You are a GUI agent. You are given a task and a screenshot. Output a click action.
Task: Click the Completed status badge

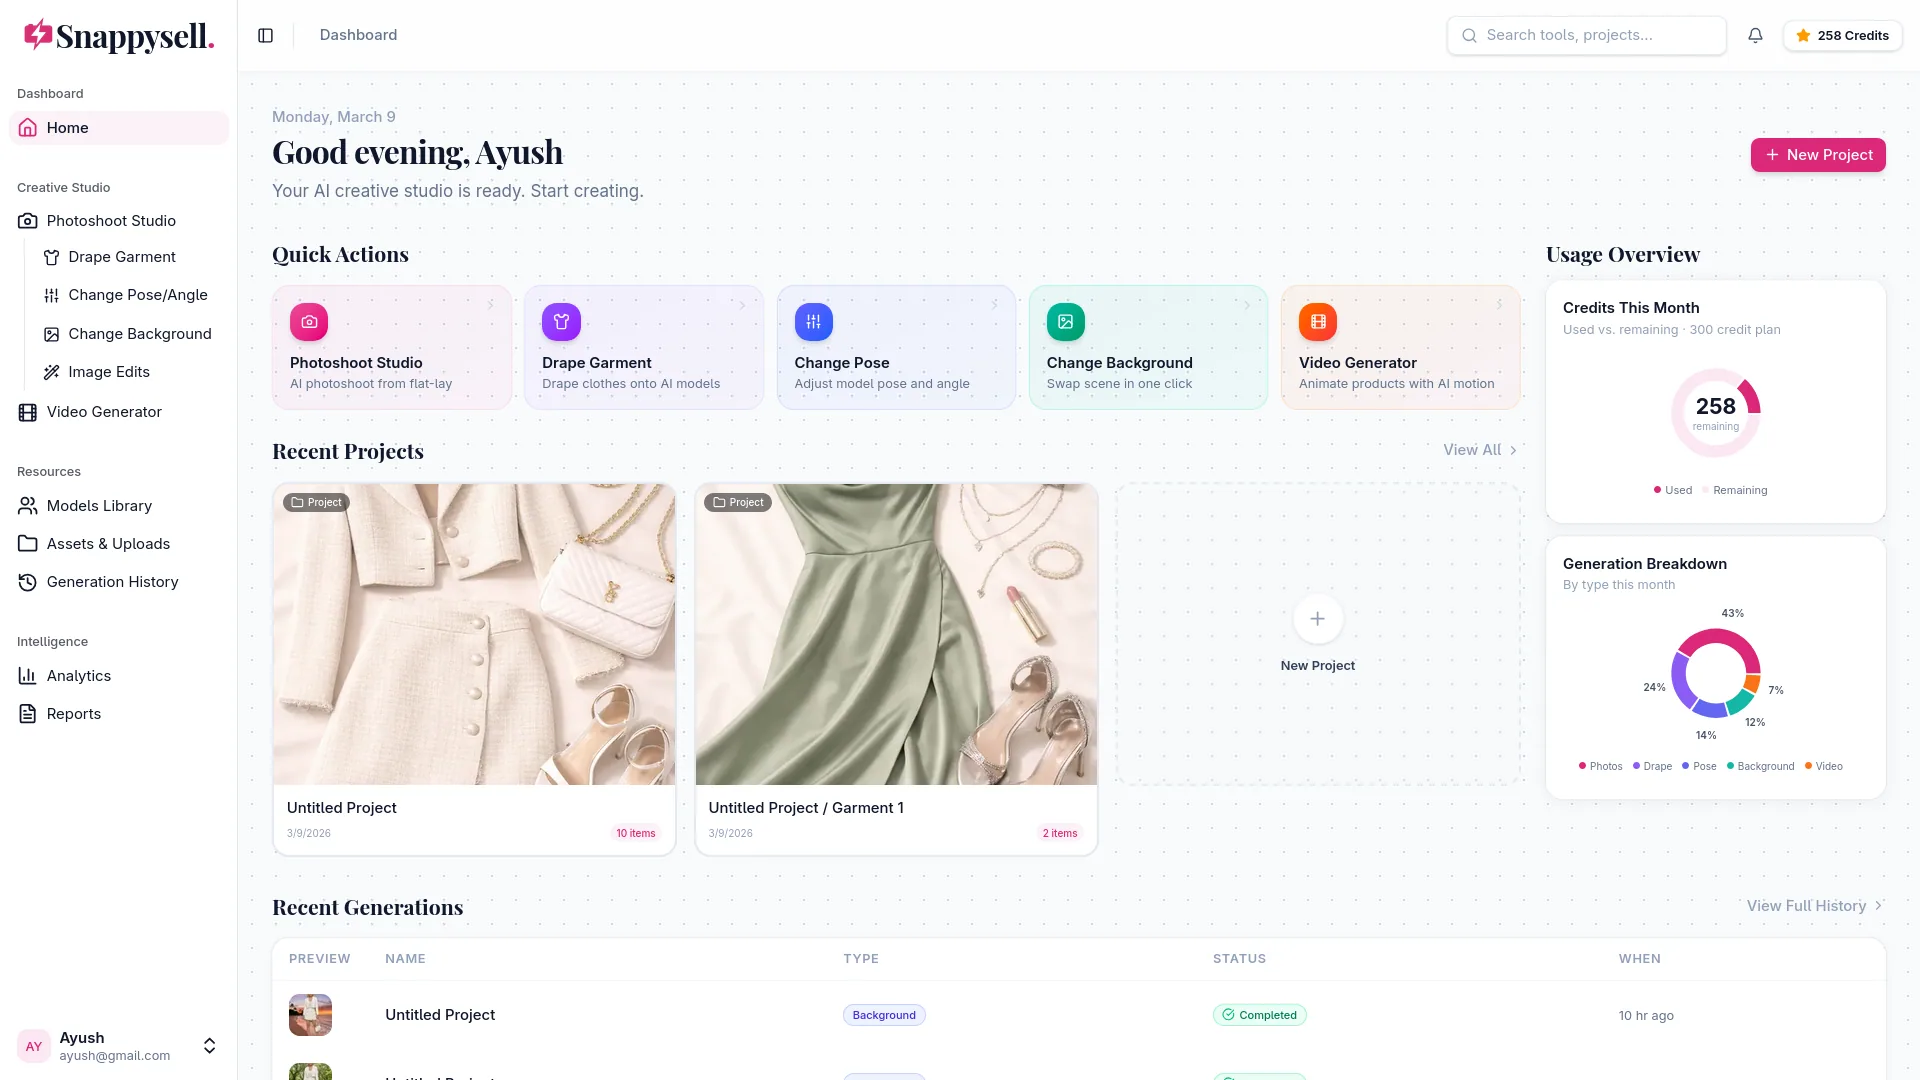coord(1259,1015)
